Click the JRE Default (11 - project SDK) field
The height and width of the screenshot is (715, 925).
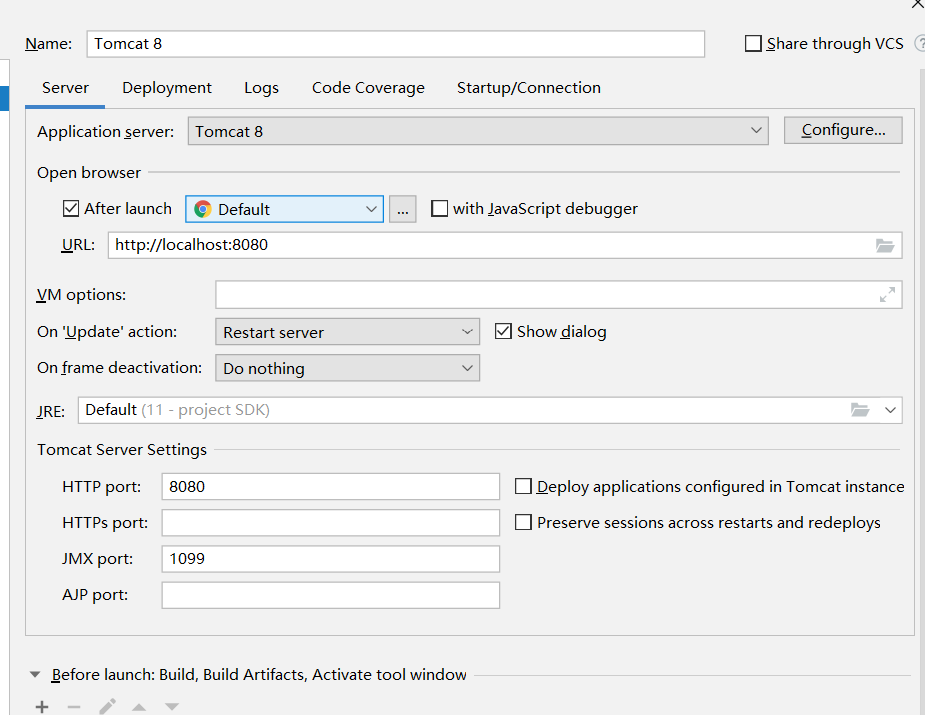coord(490,410)
